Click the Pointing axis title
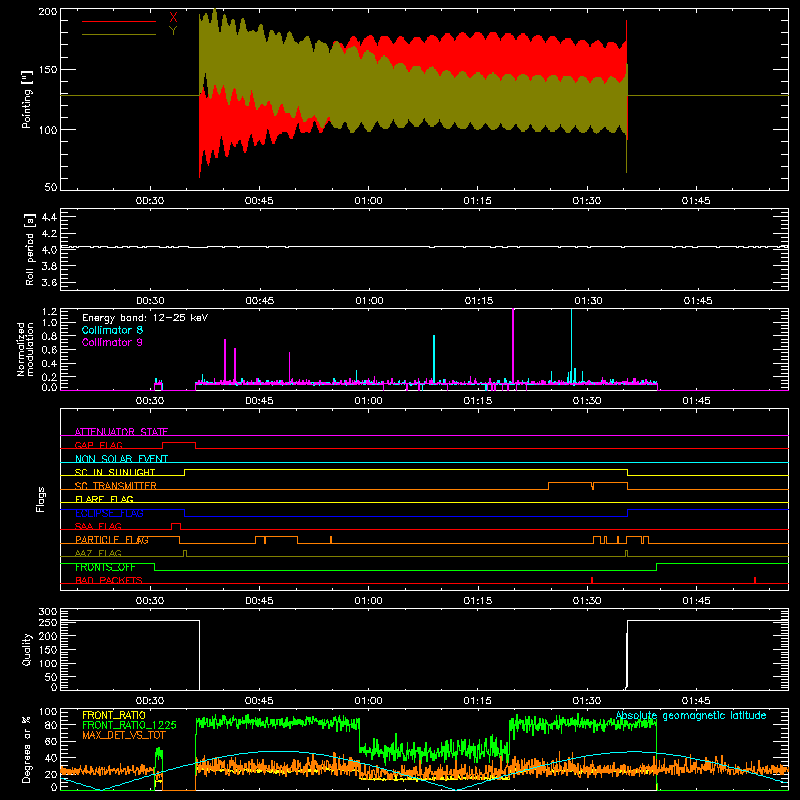Image resolution: width=800 pixels, height=800 pixels. 27,99
